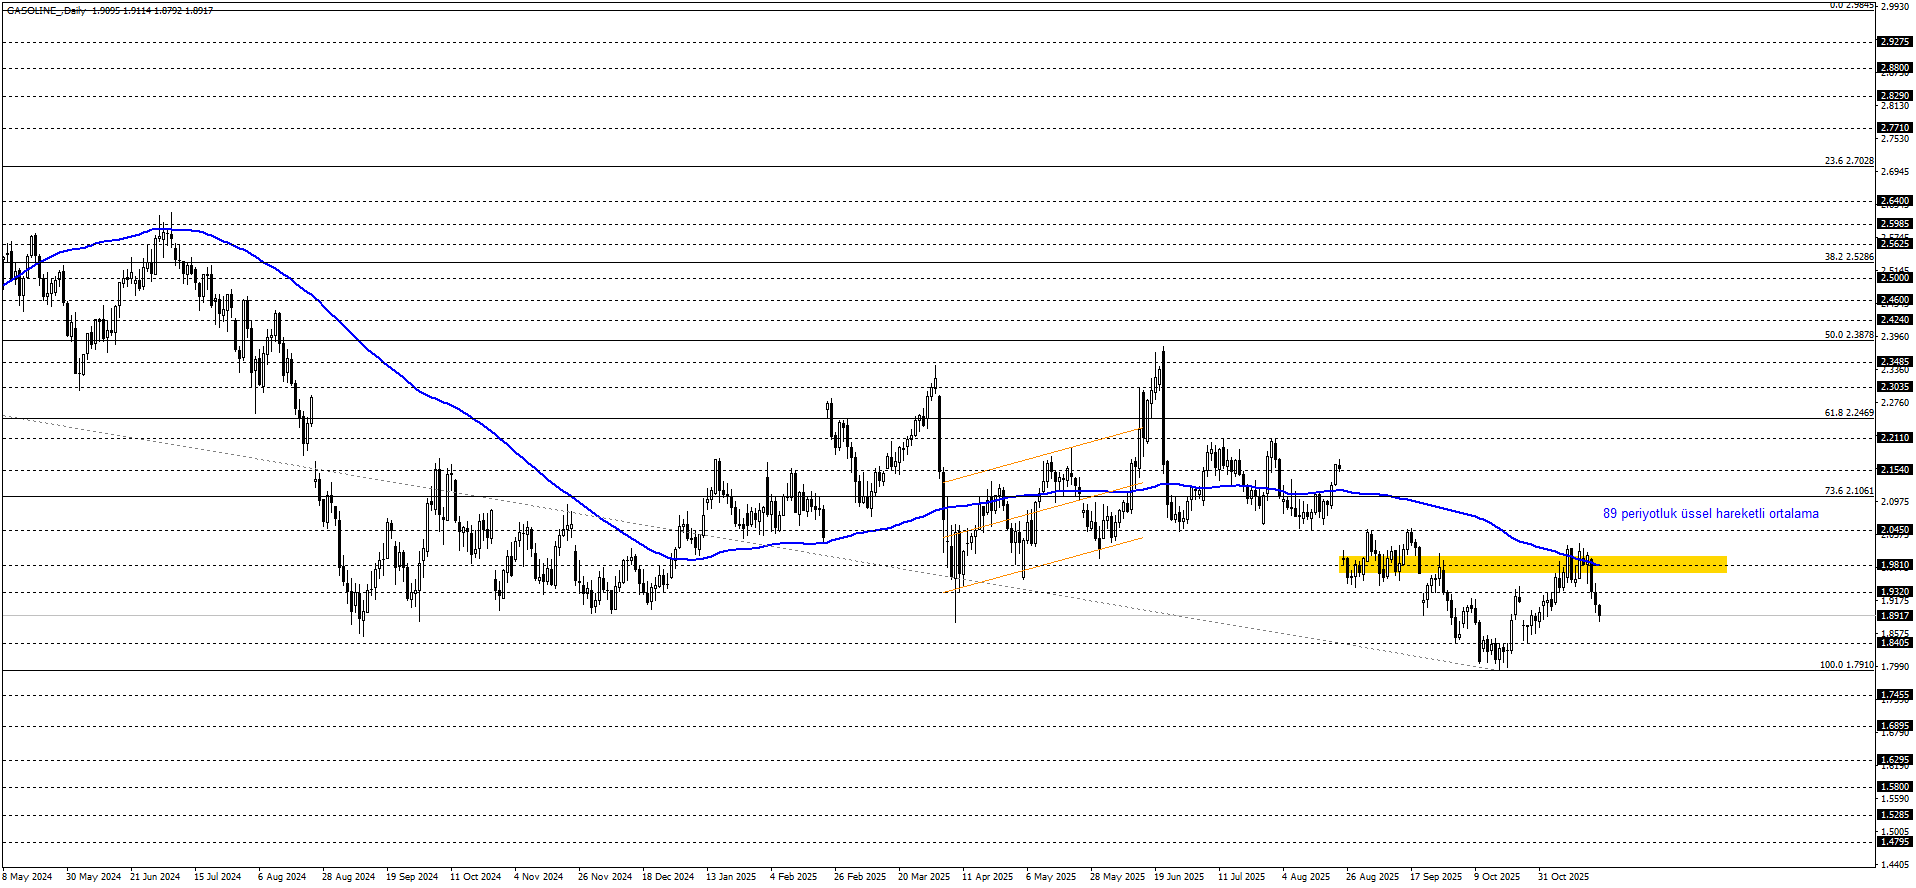Click the 2.9275 price level tag
This screenshot has height=888, width=1916.
coord(1895,42)
